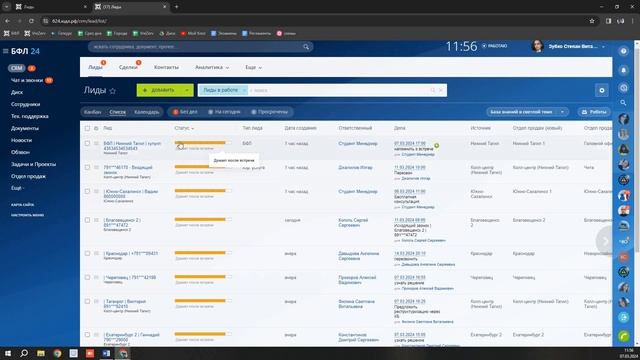
Task: Clear the leads filter with the X icon
Action: click(x=441, y=90)
